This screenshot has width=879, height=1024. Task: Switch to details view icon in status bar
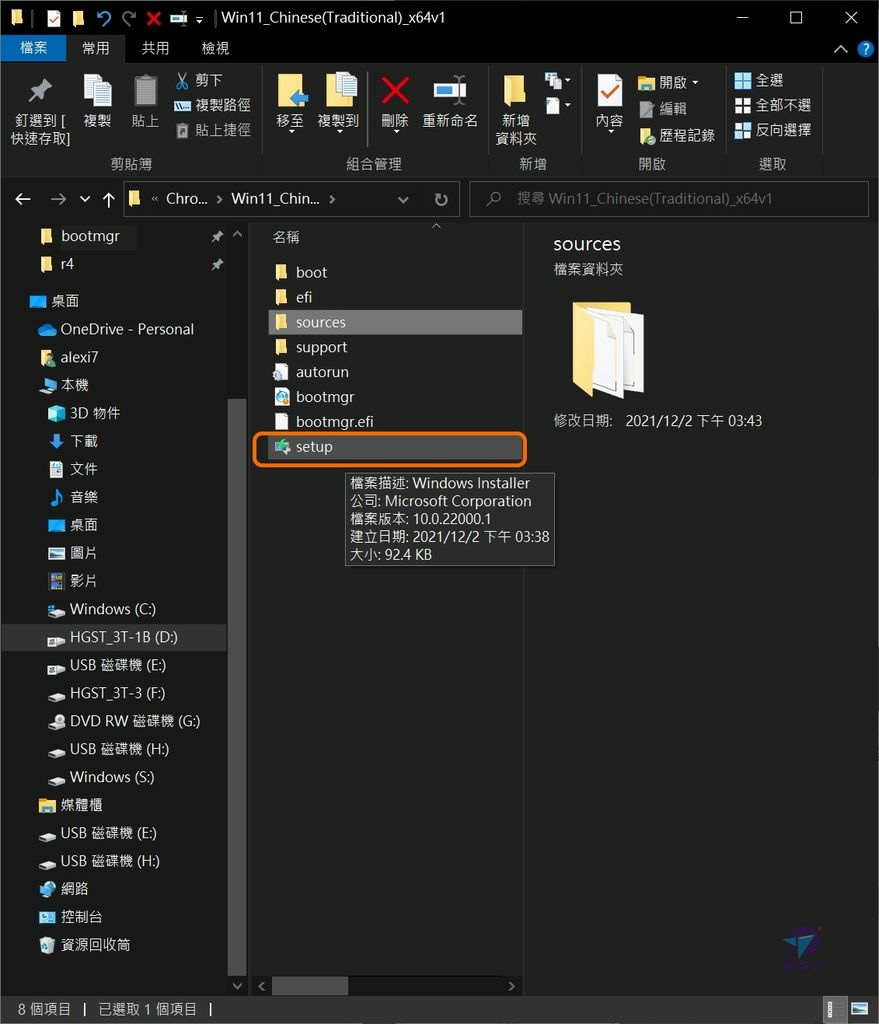click(834, 1009)
